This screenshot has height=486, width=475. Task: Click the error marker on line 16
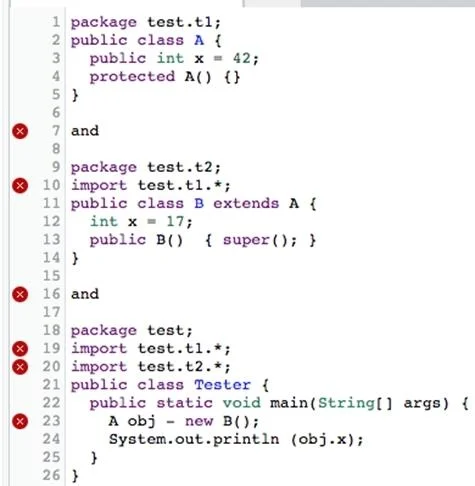coord(20,294)
